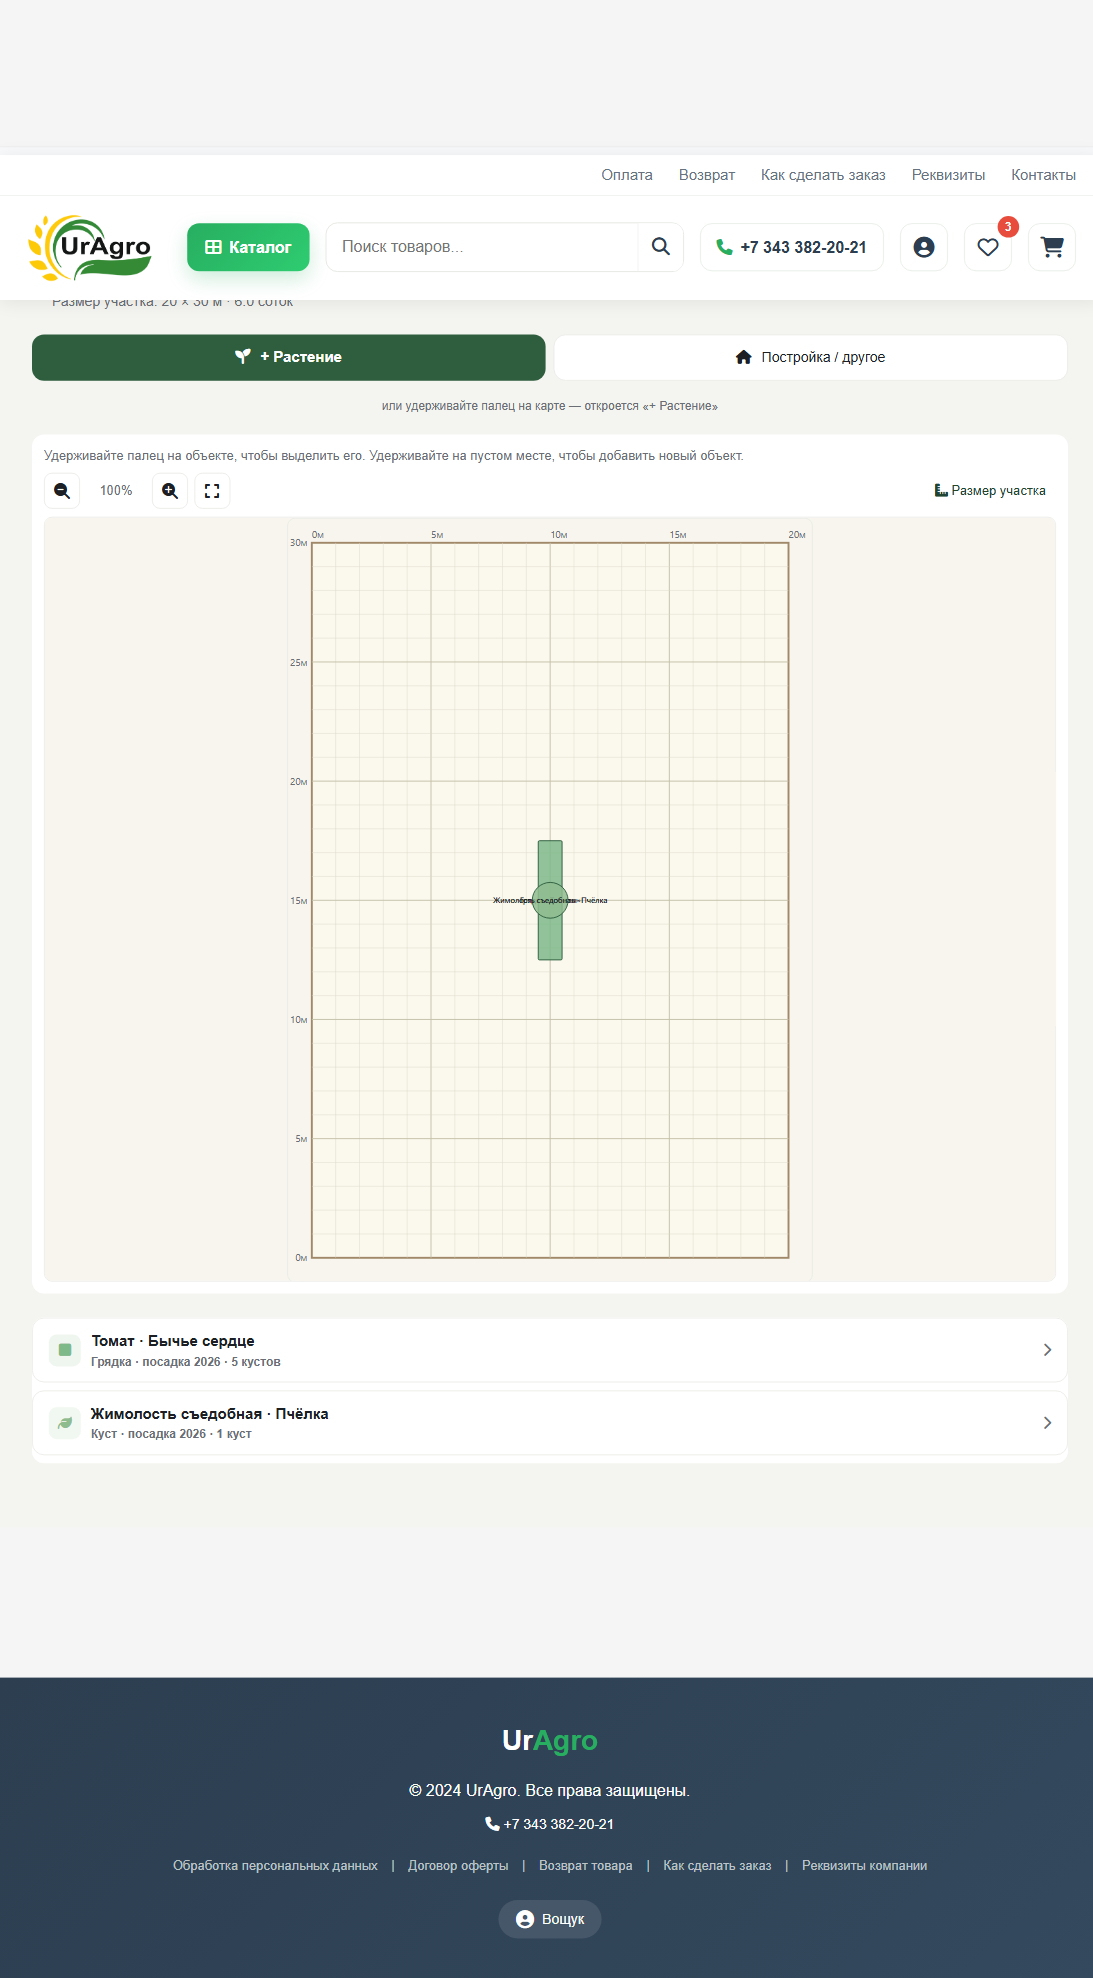Image resolution: width=1093 pixels, height=1978 pixels.
Task: Click the search magnifier button
Action: 661,247
